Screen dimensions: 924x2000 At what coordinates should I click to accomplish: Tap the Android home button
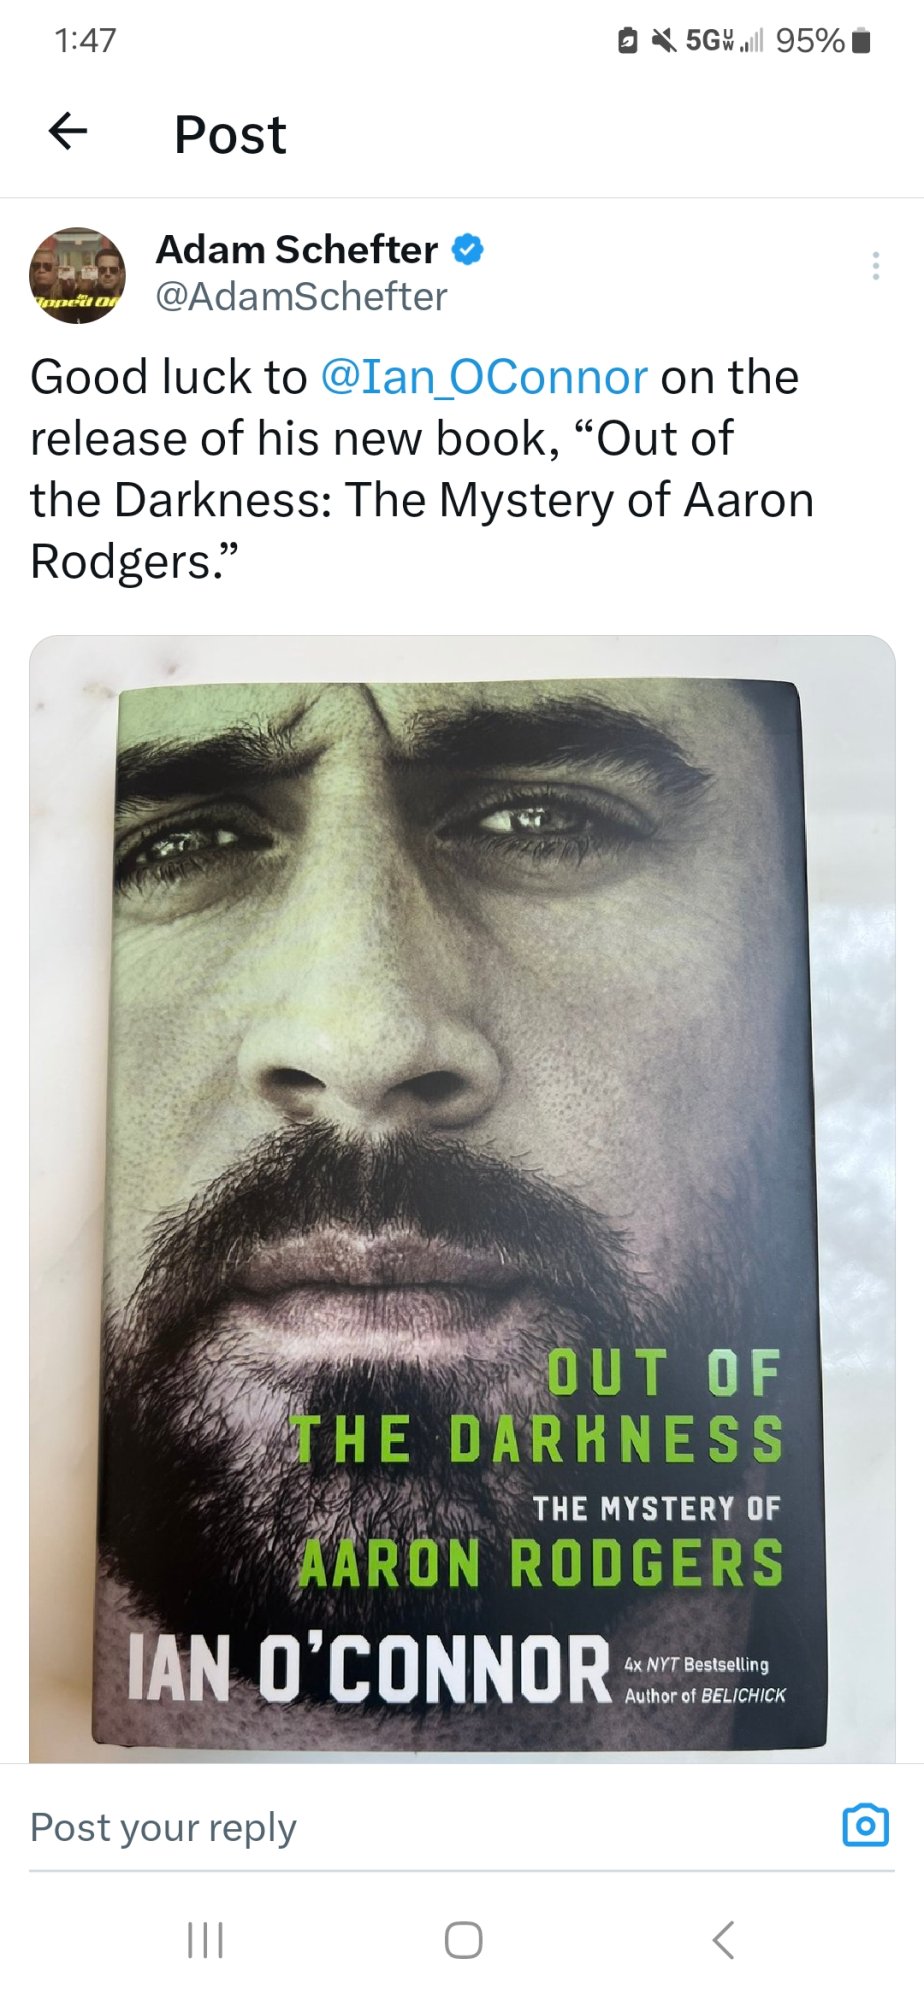click(x=463, y=1940)
